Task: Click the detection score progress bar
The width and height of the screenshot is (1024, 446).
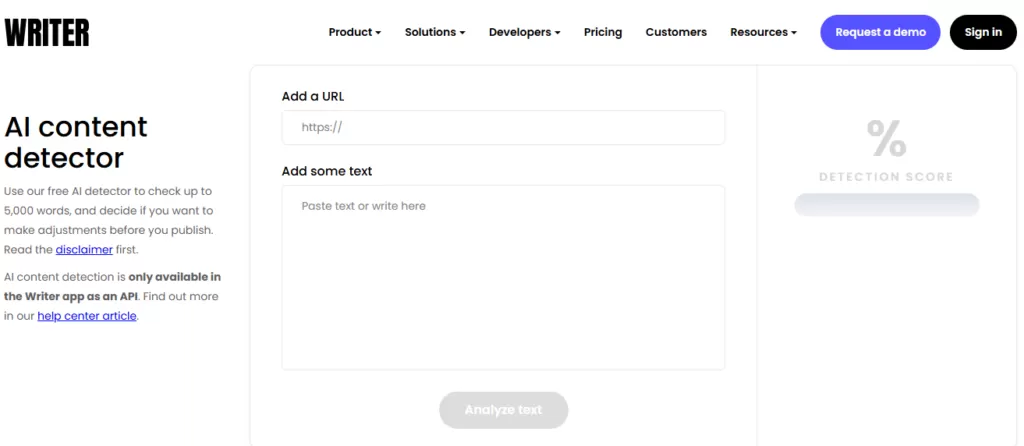Action: click(x=886, y=204)
